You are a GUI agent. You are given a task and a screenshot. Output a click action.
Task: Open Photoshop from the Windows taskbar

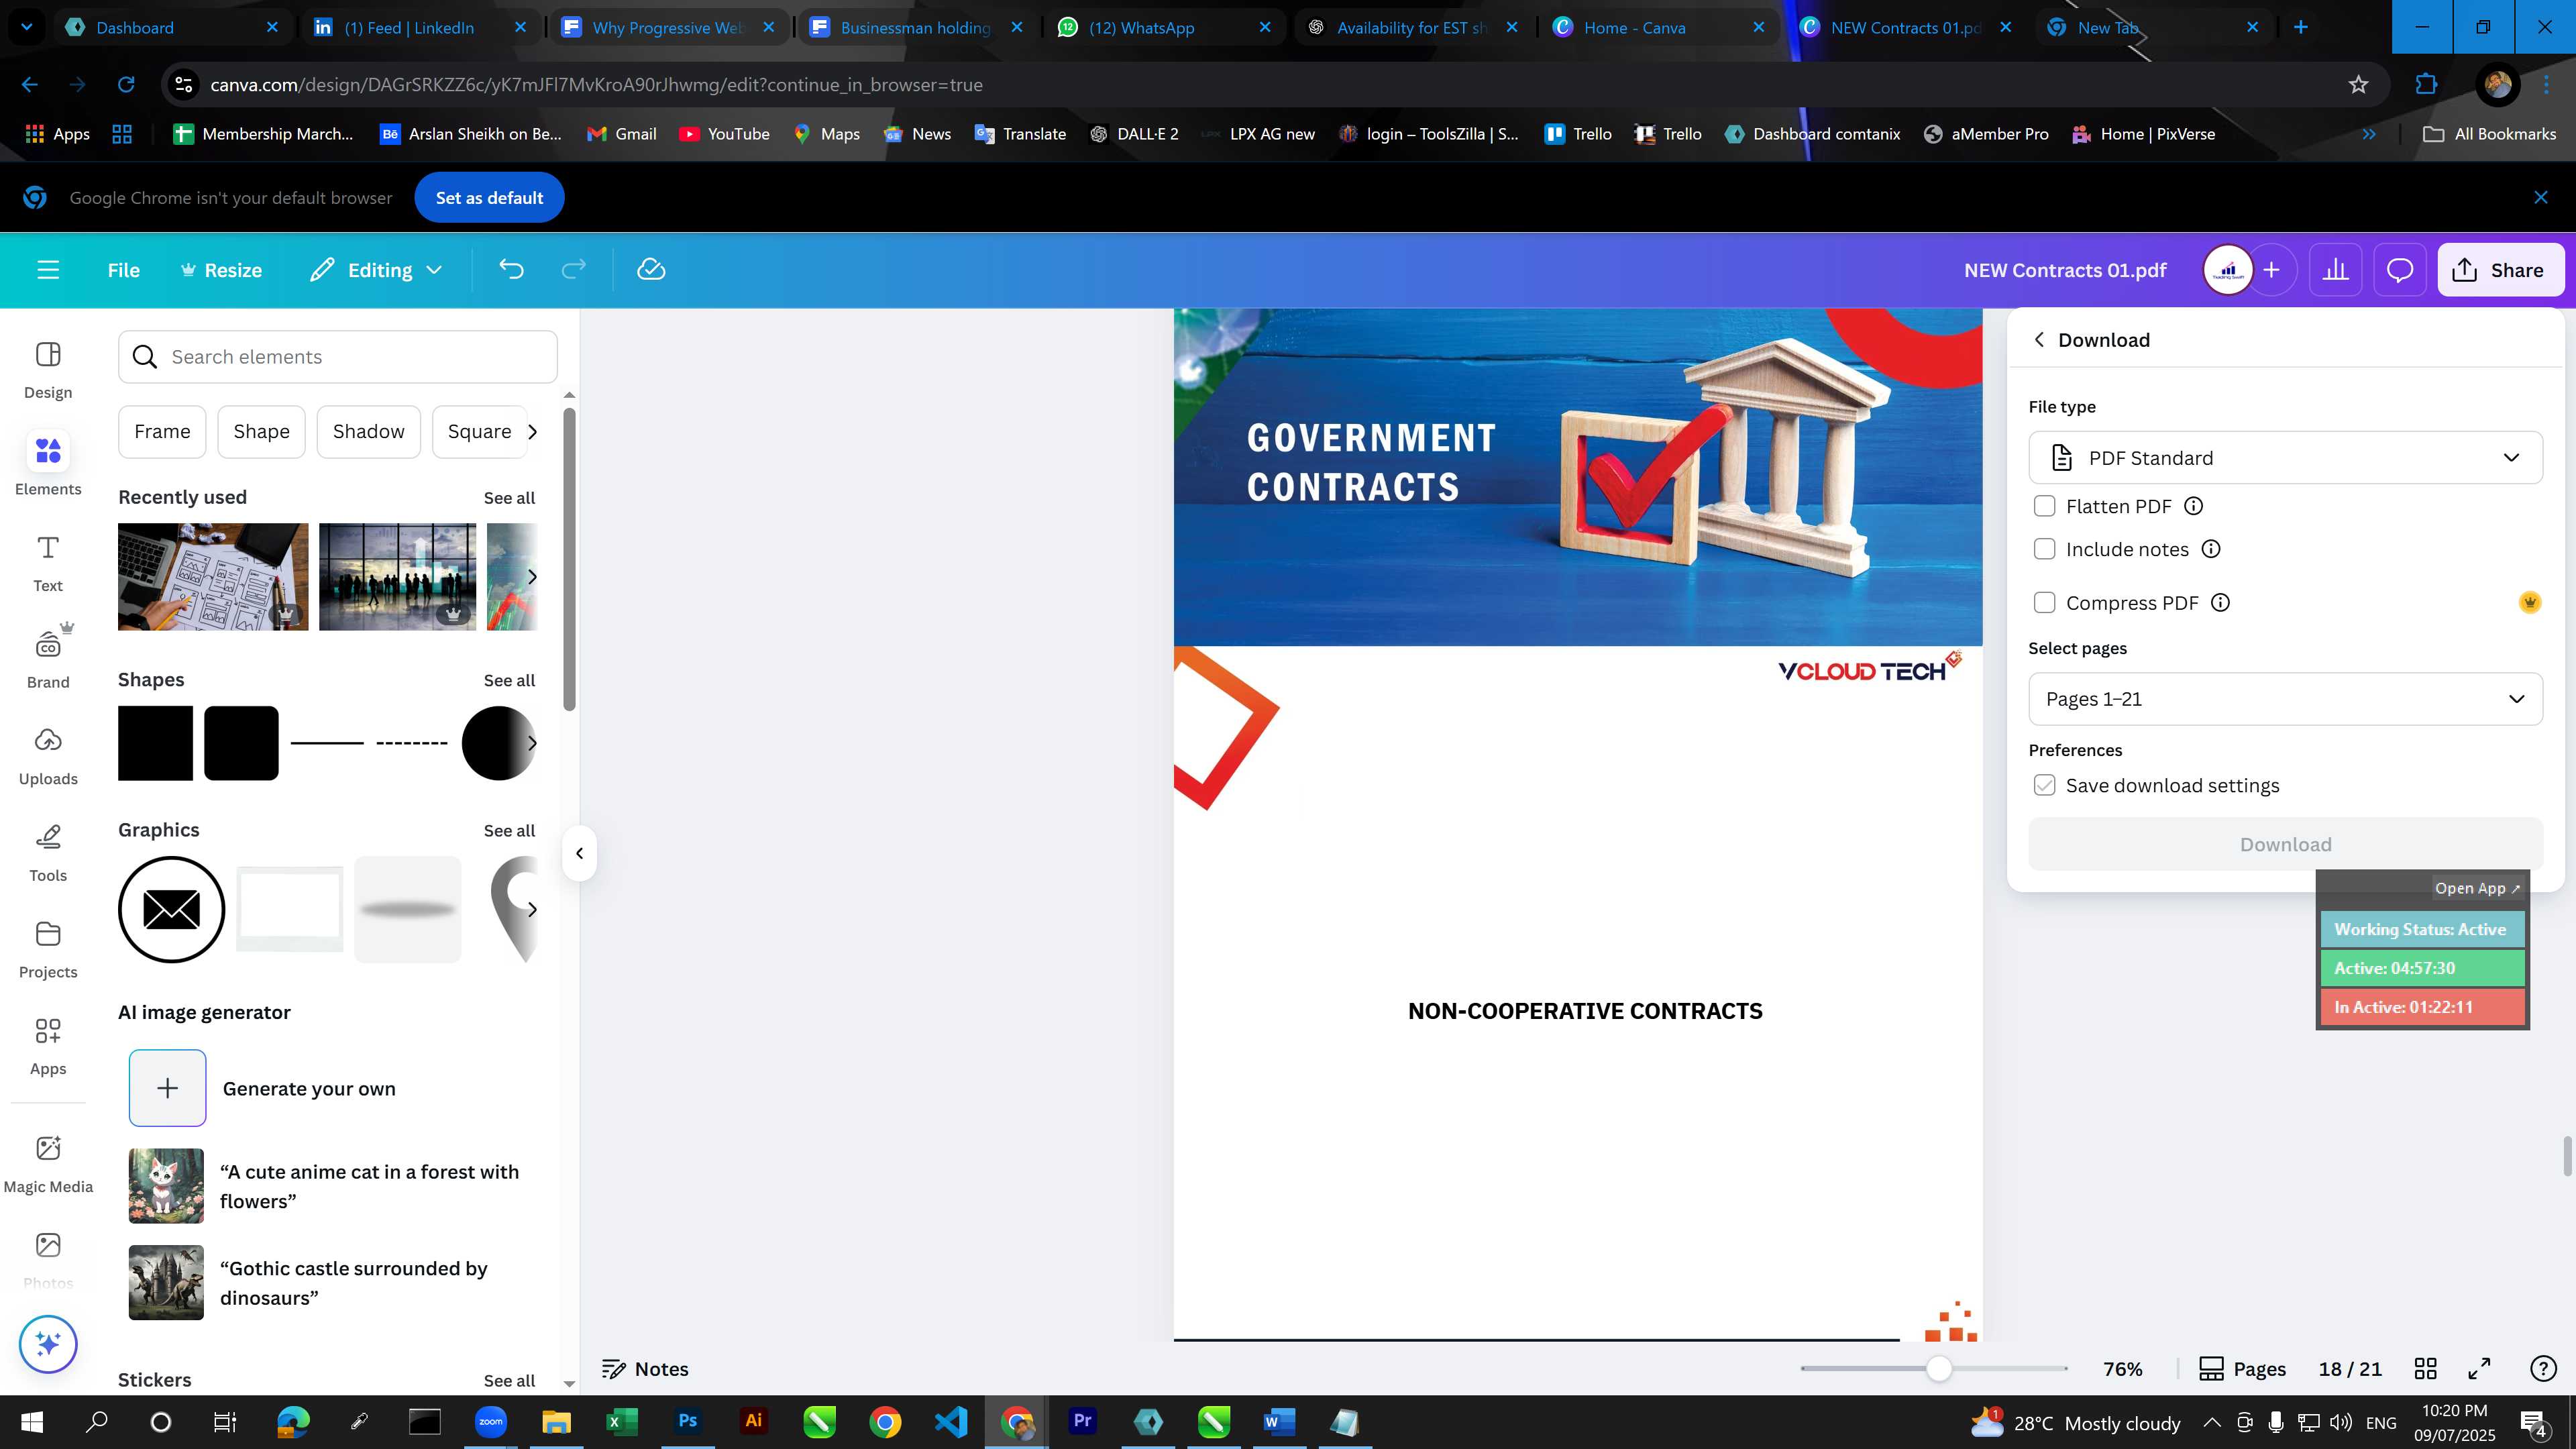click(x=688, y=1422)
